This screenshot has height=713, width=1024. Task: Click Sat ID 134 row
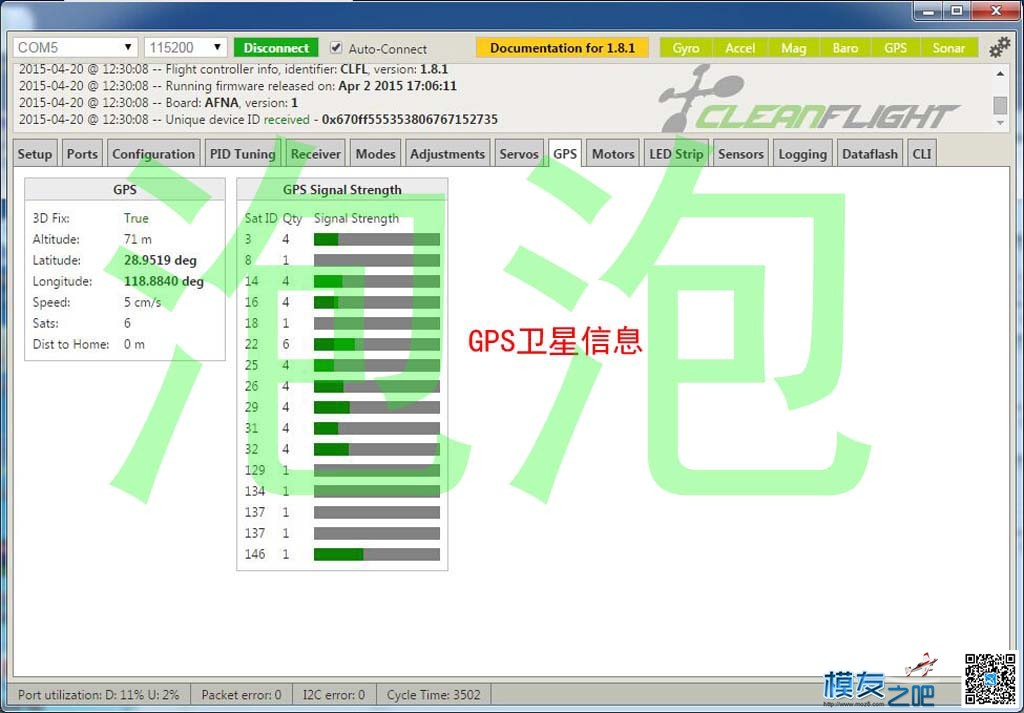coord(342,491)
